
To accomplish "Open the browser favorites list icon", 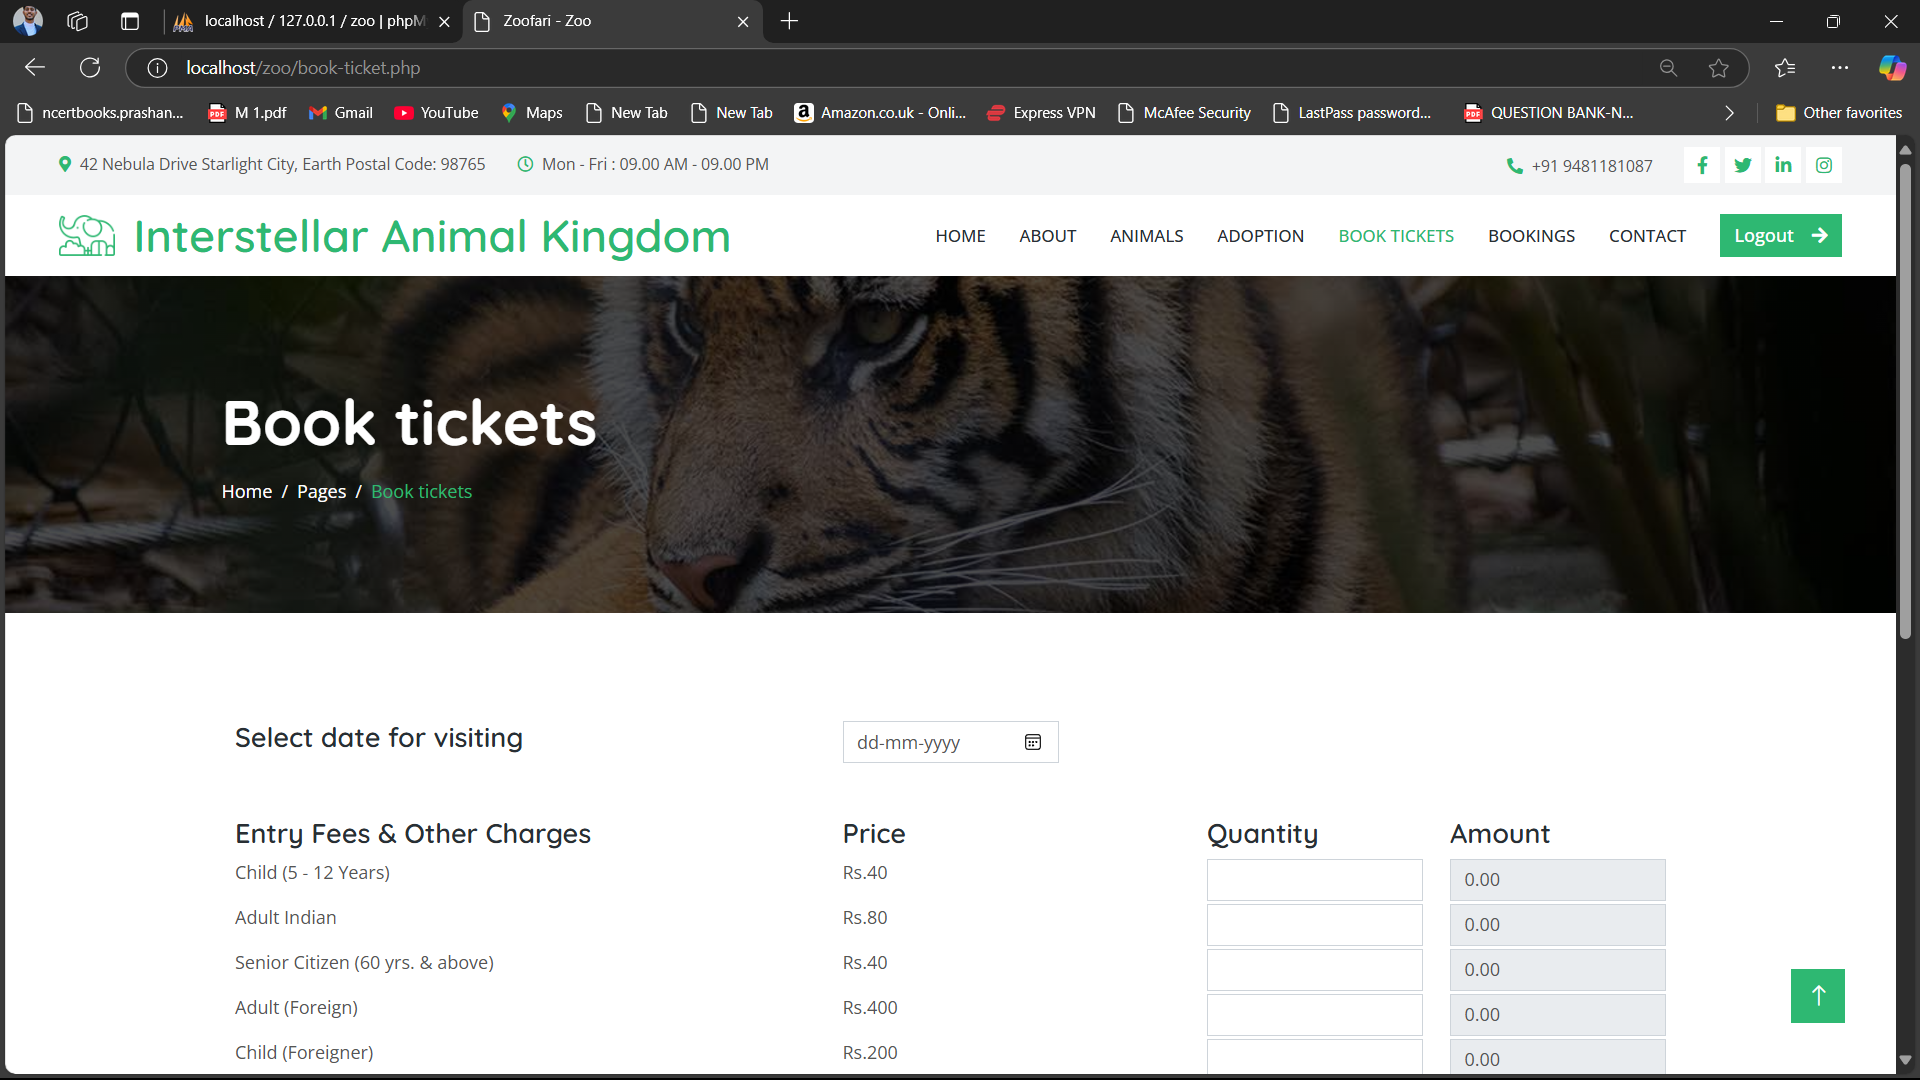I will pos(1785,68).
